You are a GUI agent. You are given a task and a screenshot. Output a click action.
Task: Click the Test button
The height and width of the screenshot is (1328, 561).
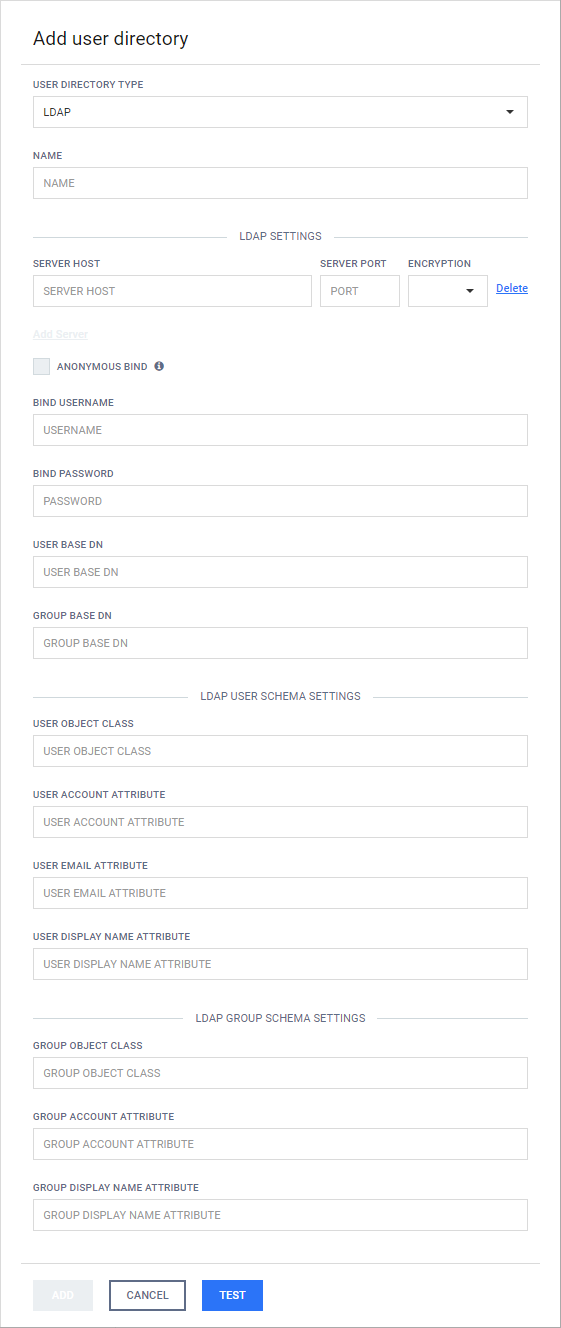pyautogui.click(x=232, y=1295)
